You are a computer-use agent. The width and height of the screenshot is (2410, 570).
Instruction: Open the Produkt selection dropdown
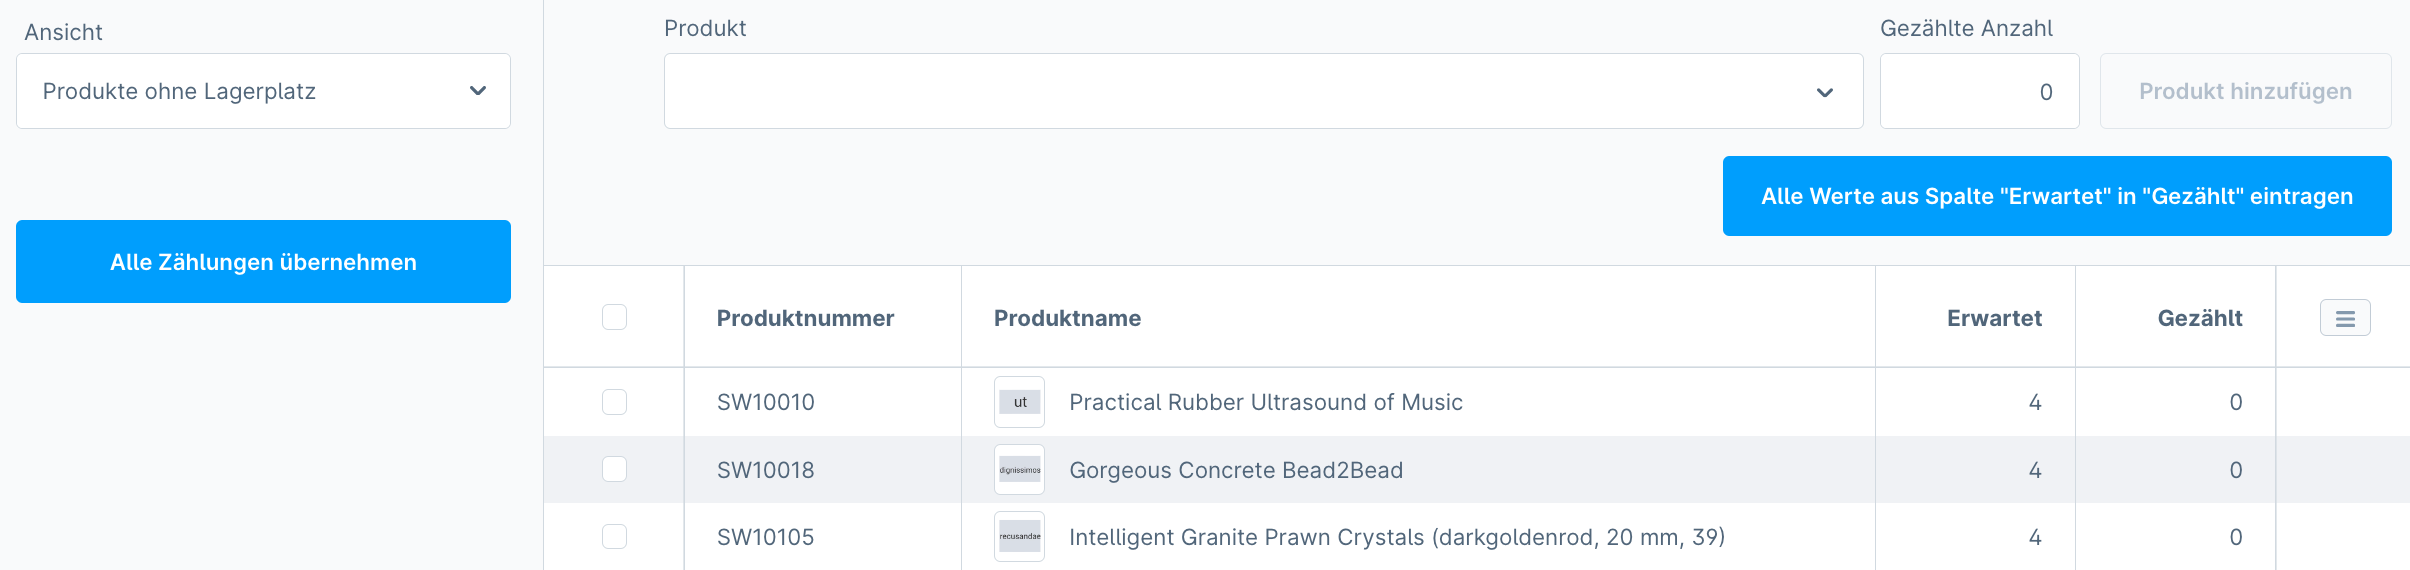(1263, 91)
